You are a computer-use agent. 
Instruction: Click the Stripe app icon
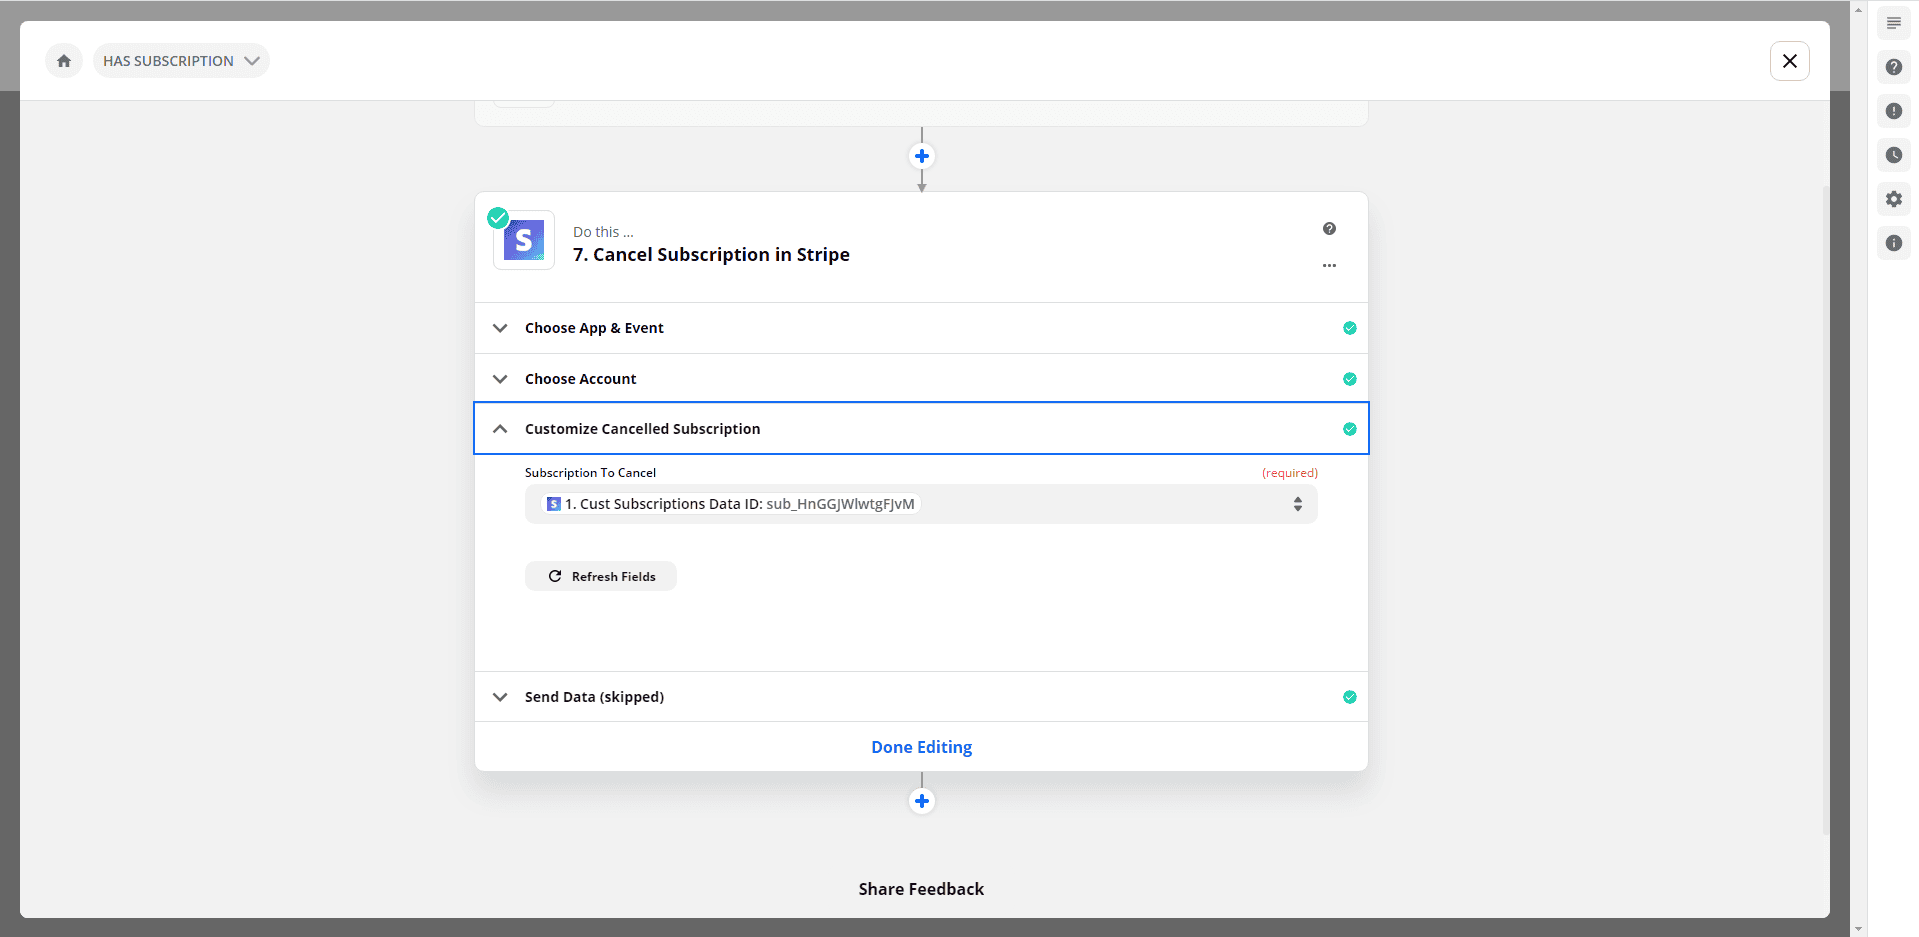coord(524,240)
